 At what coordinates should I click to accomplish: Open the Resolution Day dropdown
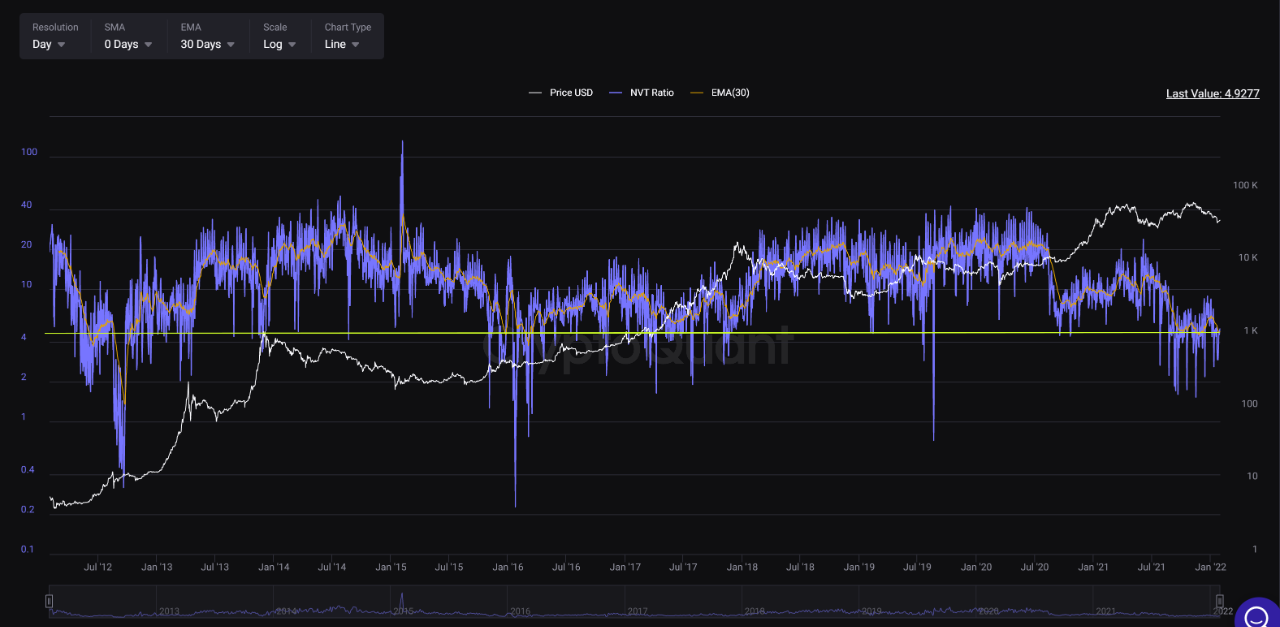pos(49,44)
